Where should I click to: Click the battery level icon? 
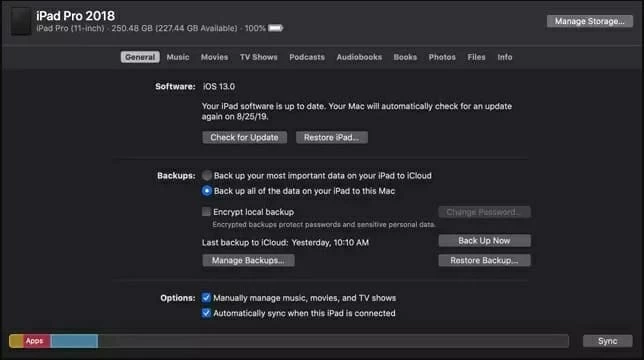(x=276, y=28)
